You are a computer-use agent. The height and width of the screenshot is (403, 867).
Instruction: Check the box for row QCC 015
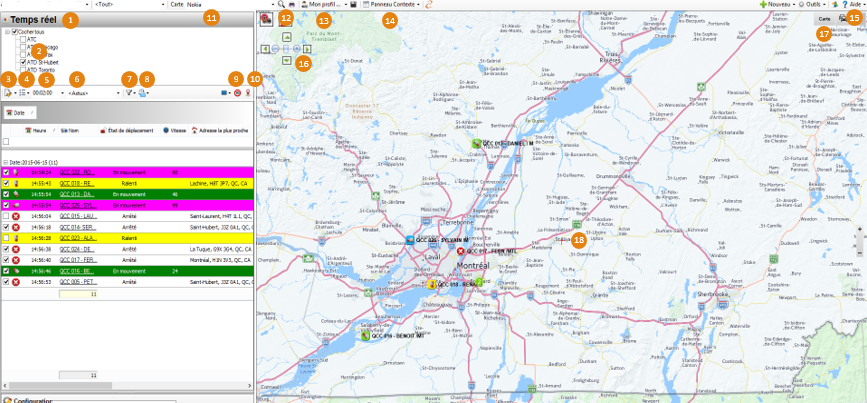click(x=6, y=215)
